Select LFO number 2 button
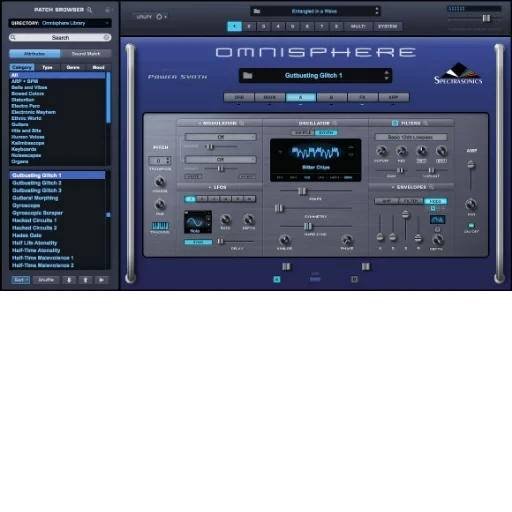The width and height of the screenshot is (512, 512). click(x=202, y=199)
